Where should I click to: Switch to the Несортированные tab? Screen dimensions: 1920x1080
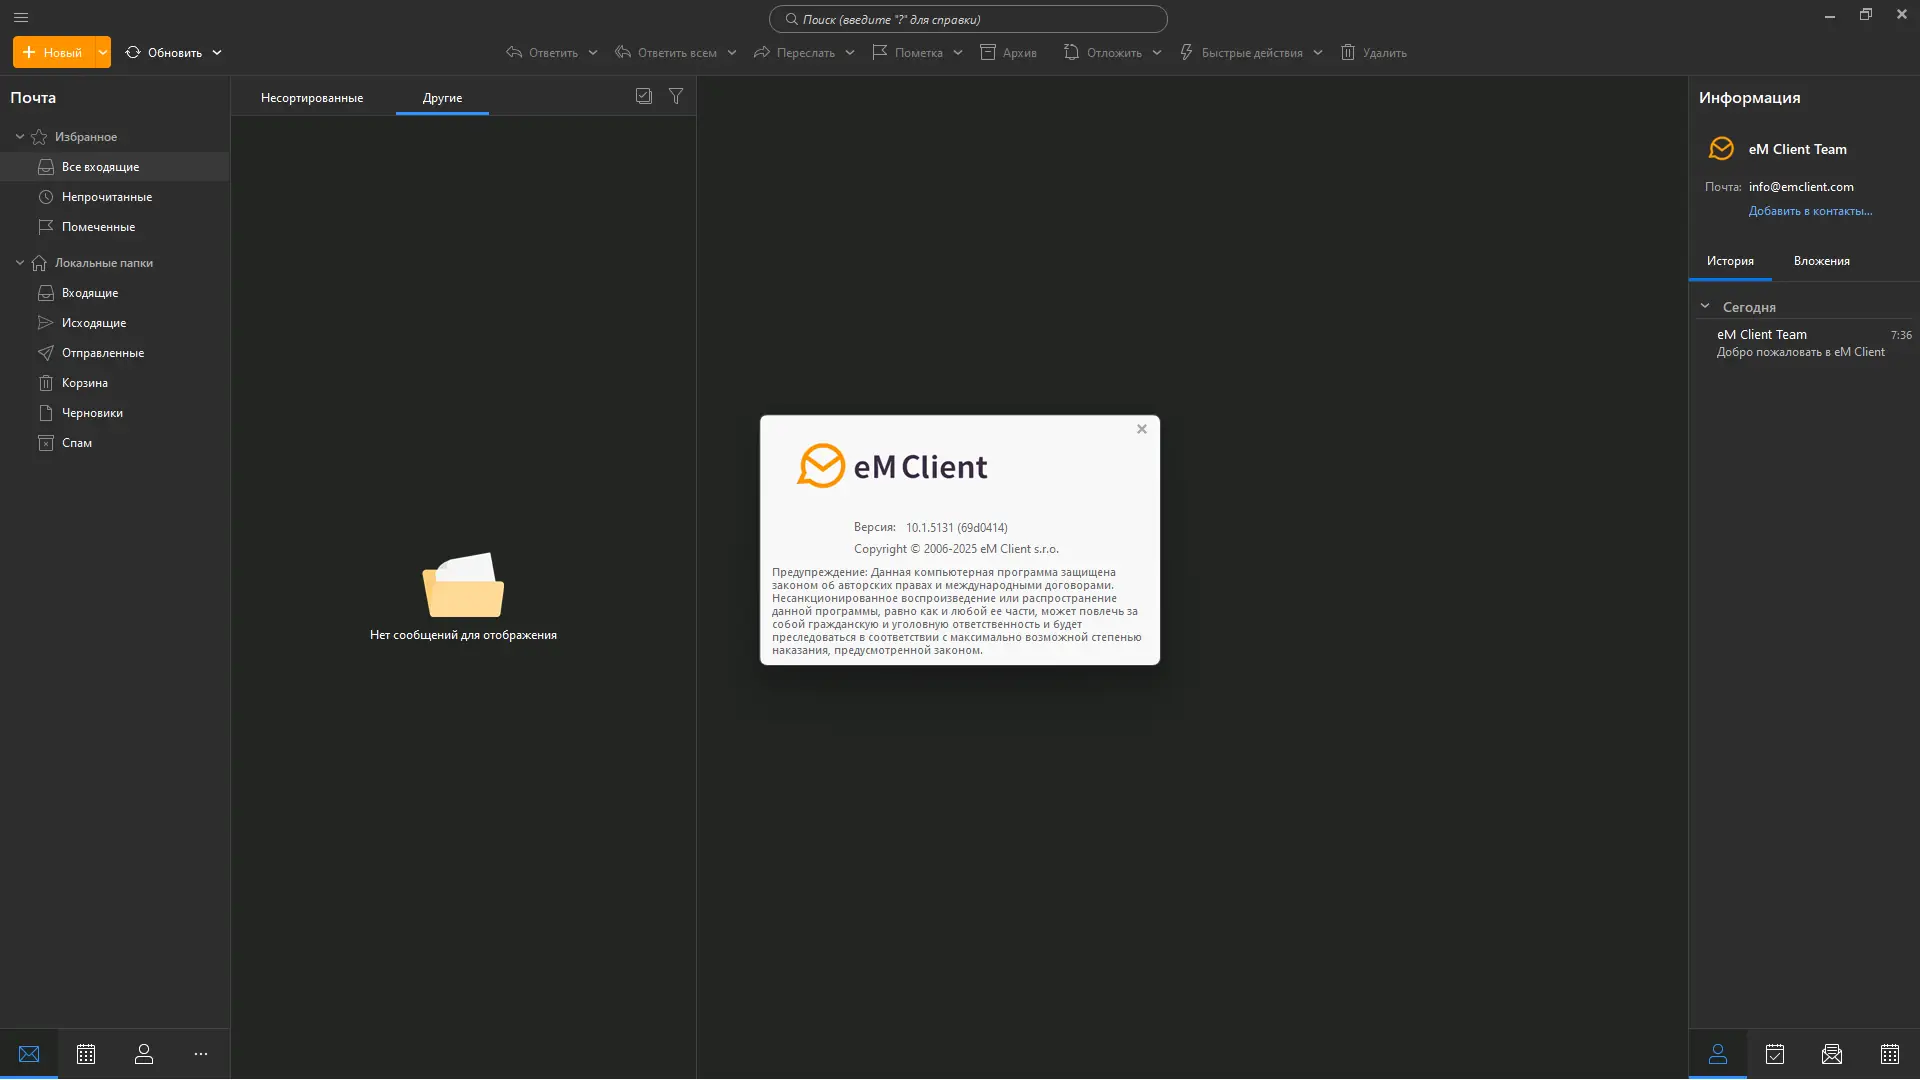(x=312, y=98)
